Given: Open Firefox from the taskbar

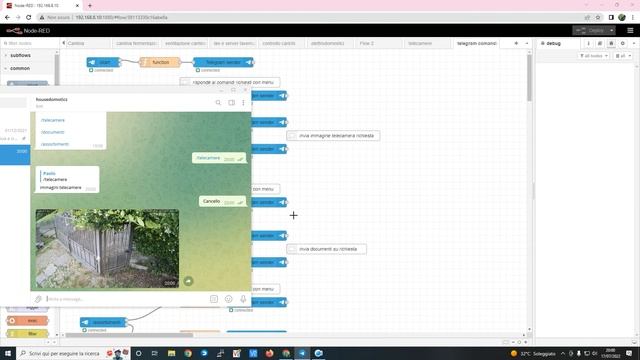Looking at the screenshot, I should click(269, 353).
